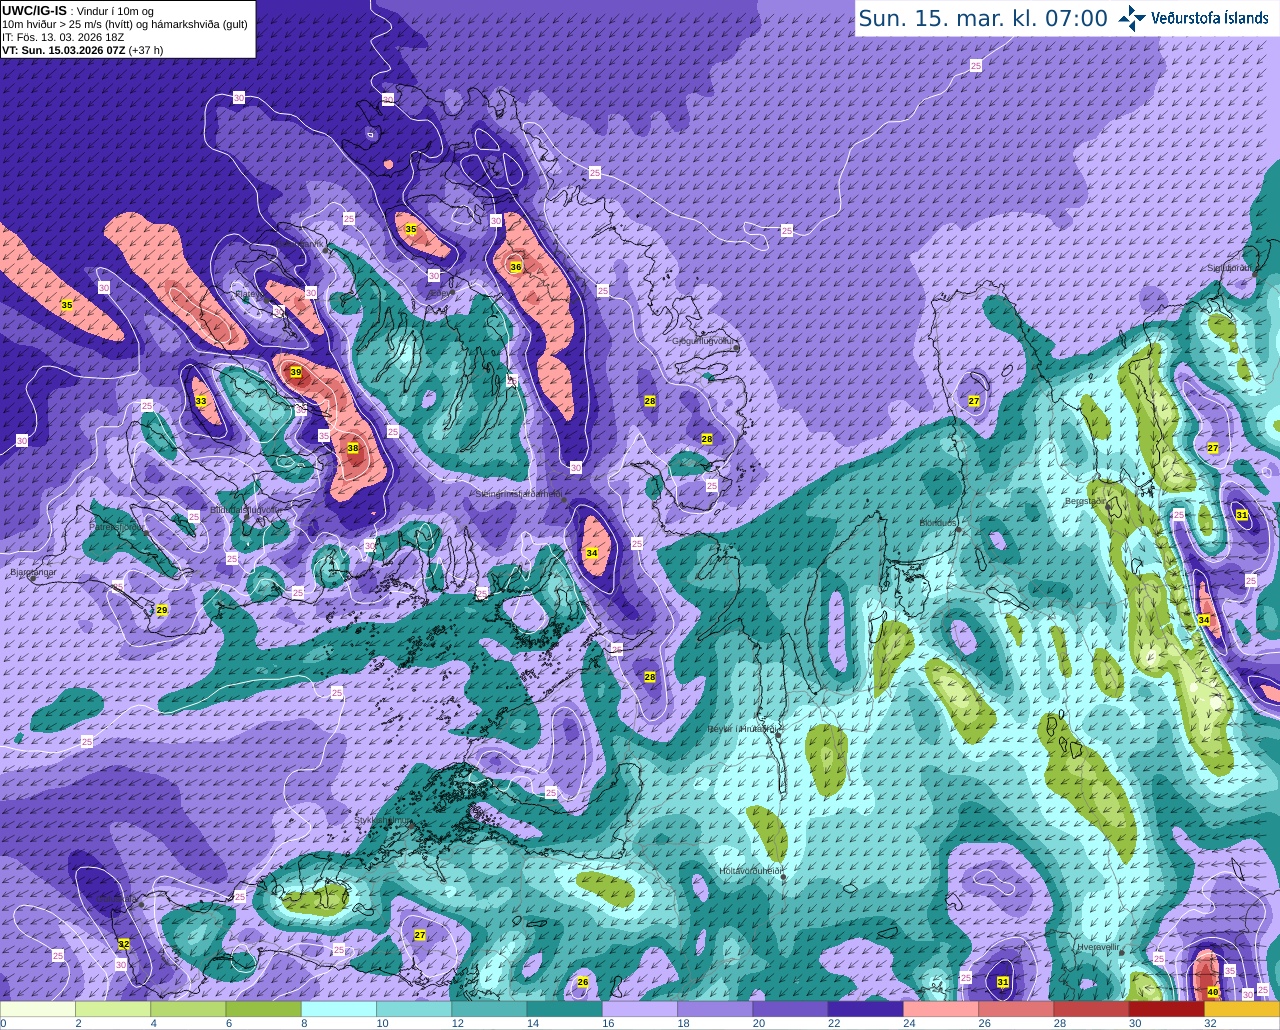Pick the 12–14 m/s teal legend swatch

tap(489, 1009)
